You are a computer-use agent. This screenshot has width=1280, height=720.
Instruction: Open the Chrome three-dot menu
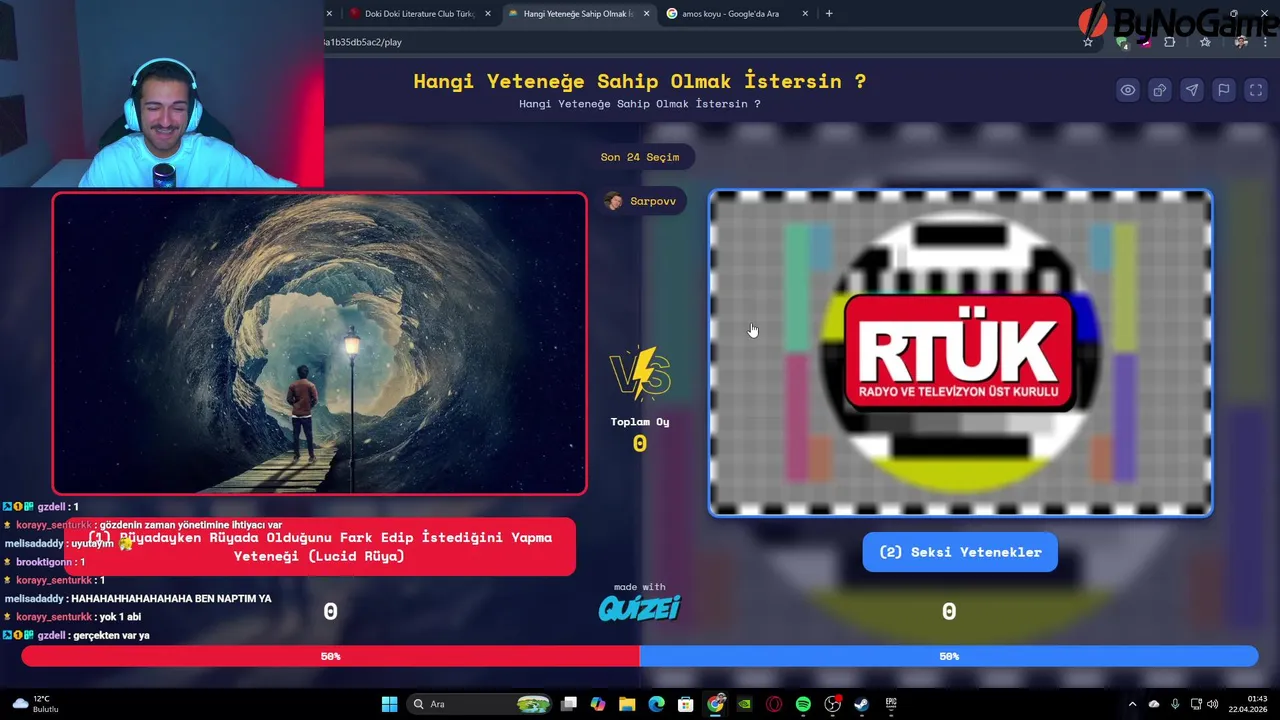click(x=1266, y=42)
